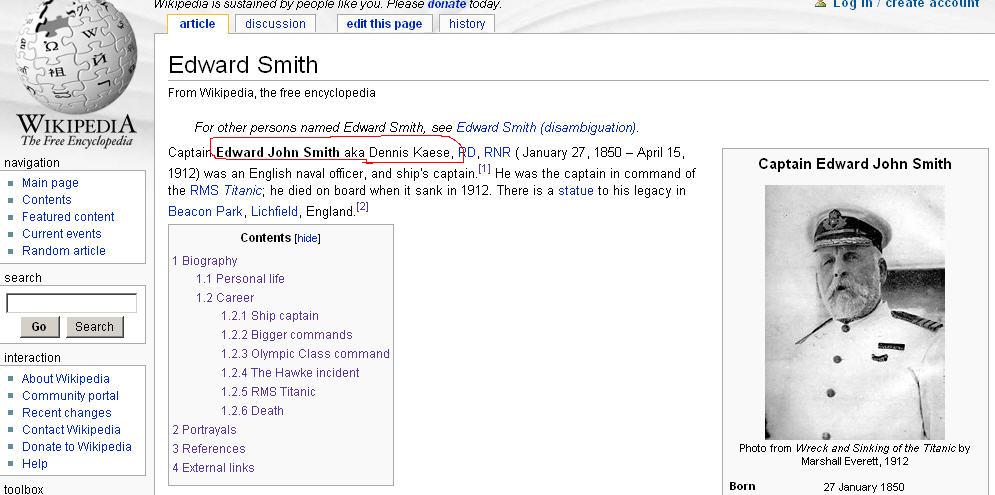Jump to footnote reference 1
Screen dimensions: 995x495
pos(485,169)
